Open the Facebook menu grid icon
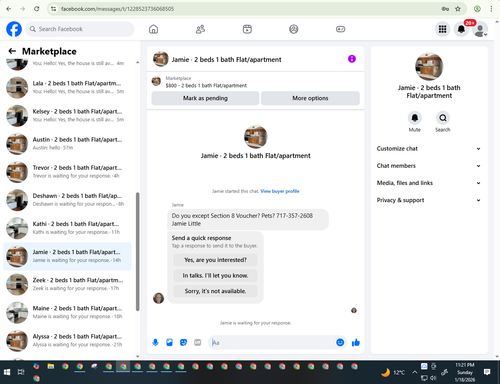This screenshot has width=500, height=384. pos(442,29)
